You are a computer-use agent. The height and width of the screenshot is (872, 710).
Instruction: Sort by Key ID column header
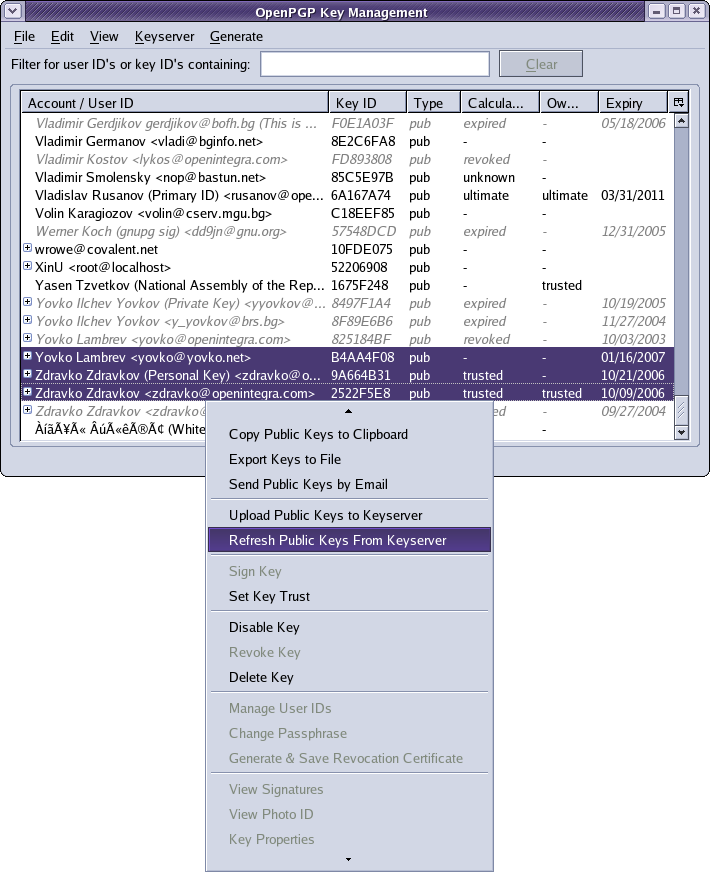click(x=368, y=103)
